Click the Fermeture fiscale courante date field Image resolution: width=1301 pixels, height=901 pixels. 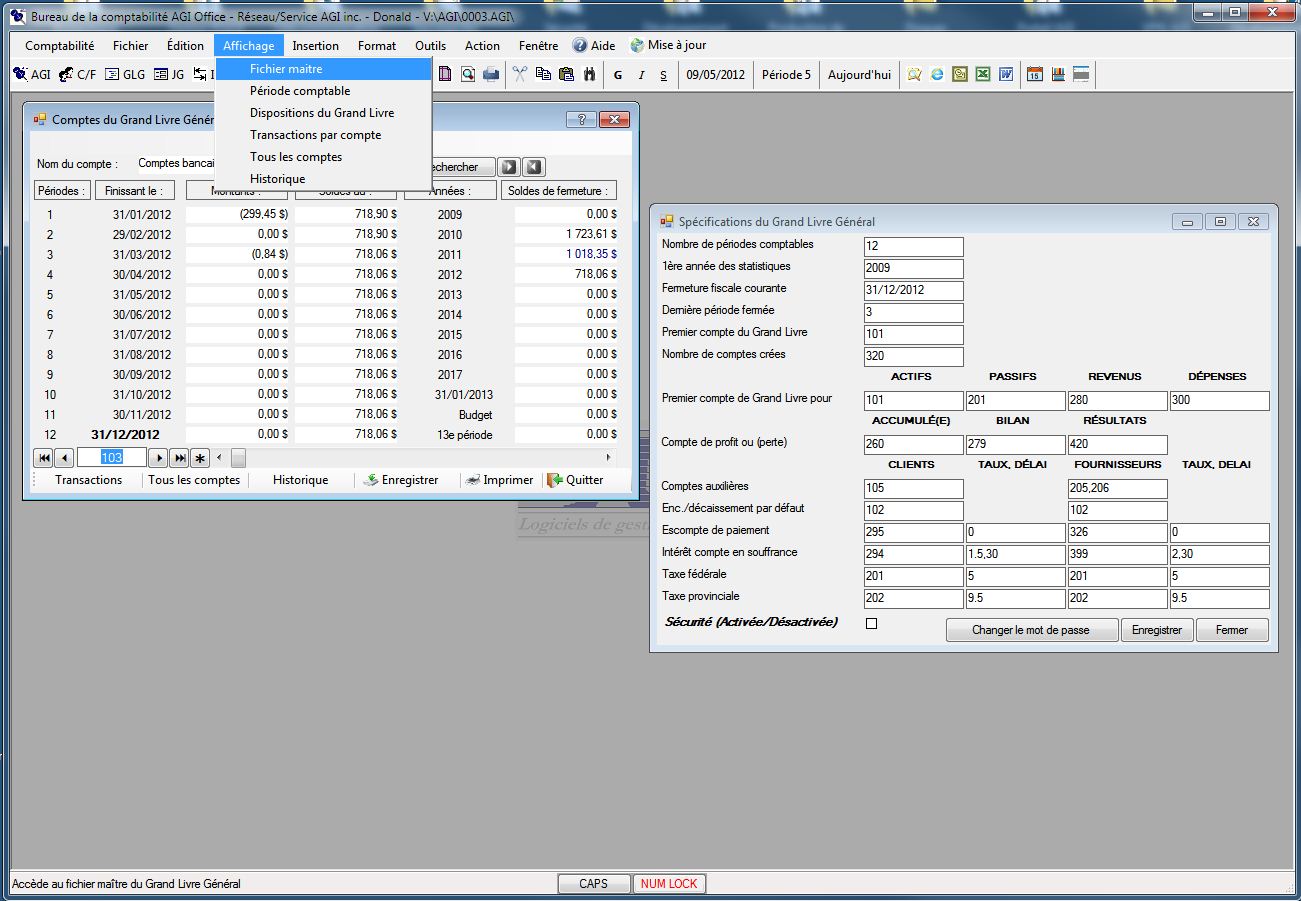coord(913,291)
